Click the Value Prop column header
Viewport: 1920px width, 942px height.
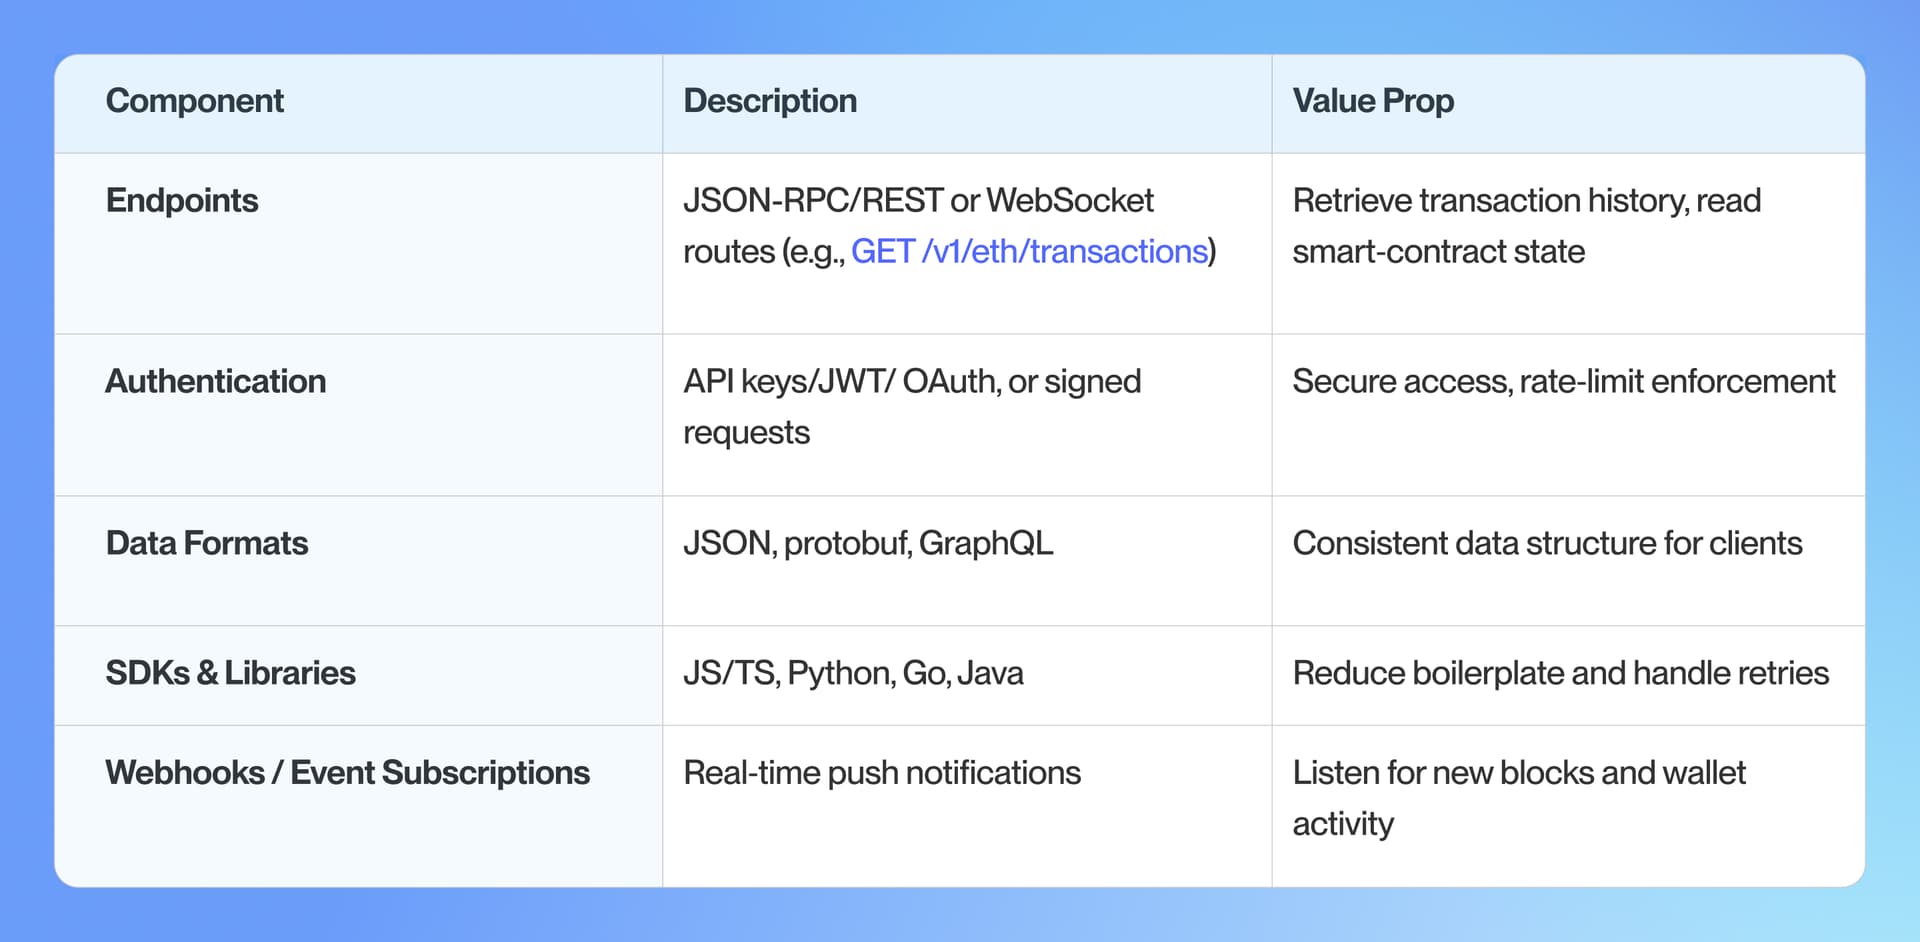click(1372, 101)
